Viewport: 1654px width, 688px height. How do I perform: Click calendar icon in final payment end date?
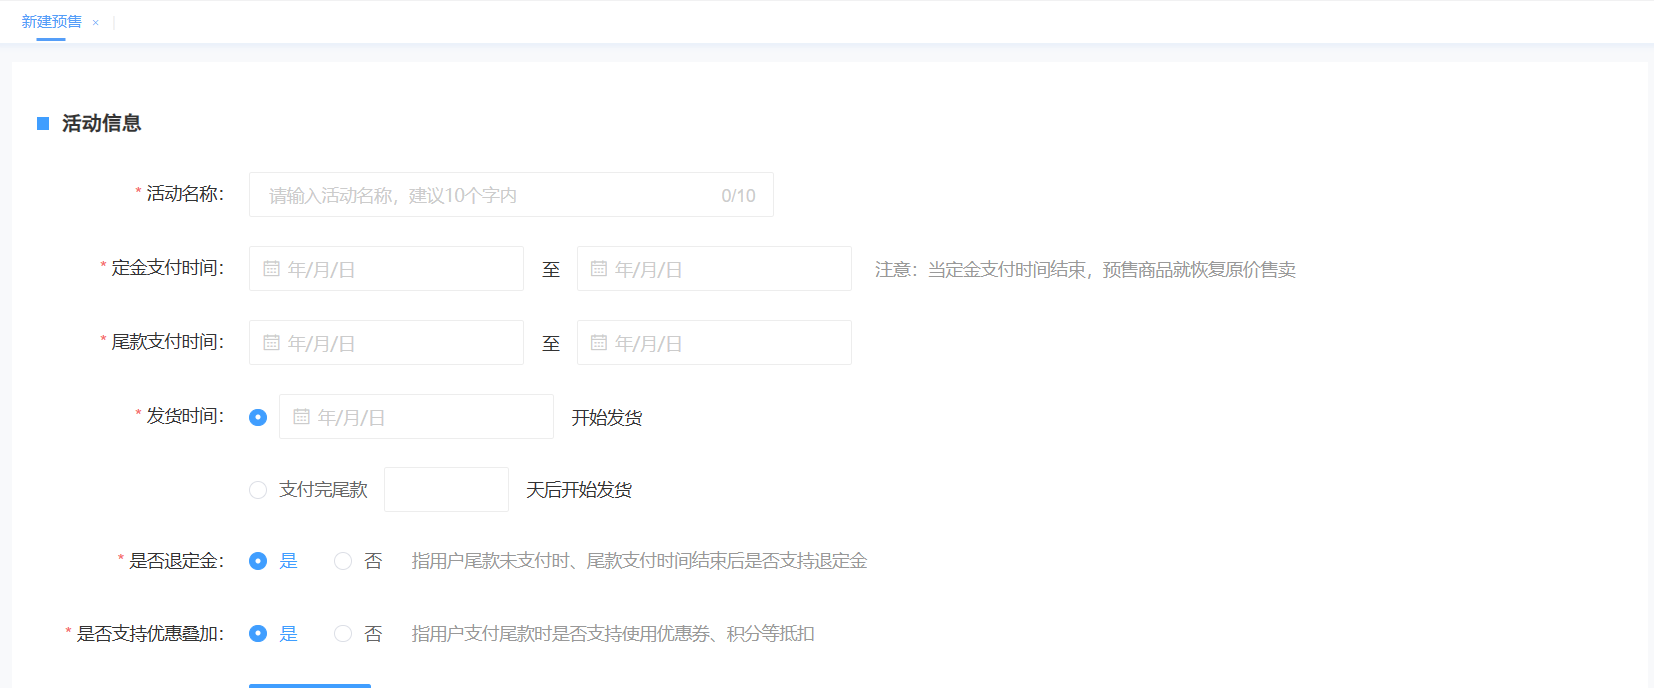(x=599, y=343)
